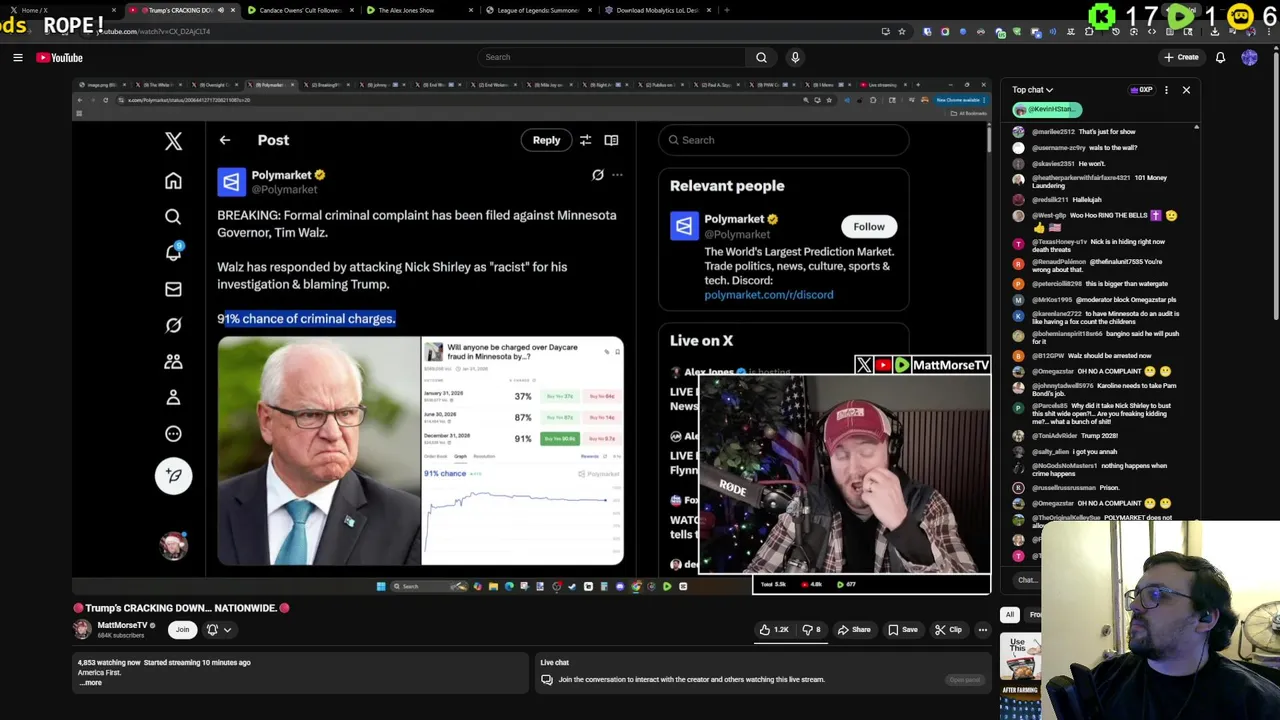Click the back arrow beside Post
This screenshot has width=1280, height=720.
(x=225, y=140)
